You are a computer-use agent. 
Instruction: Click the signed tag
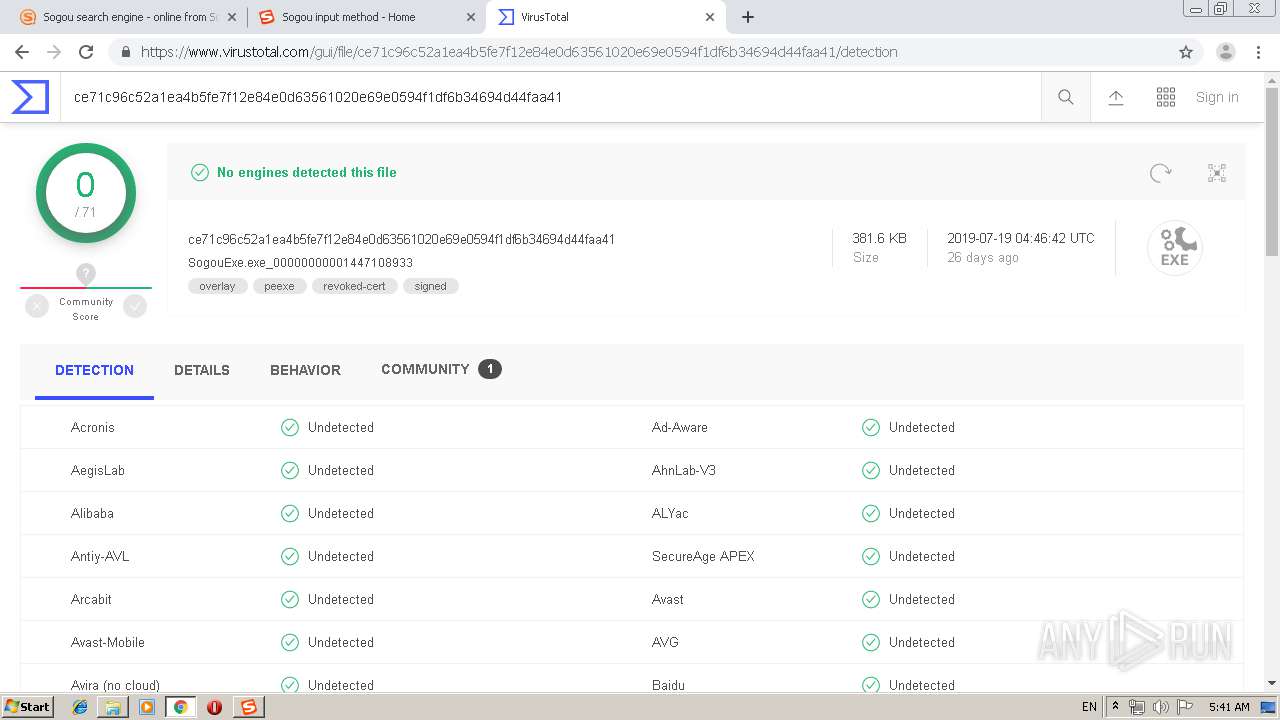coord(431,286)
